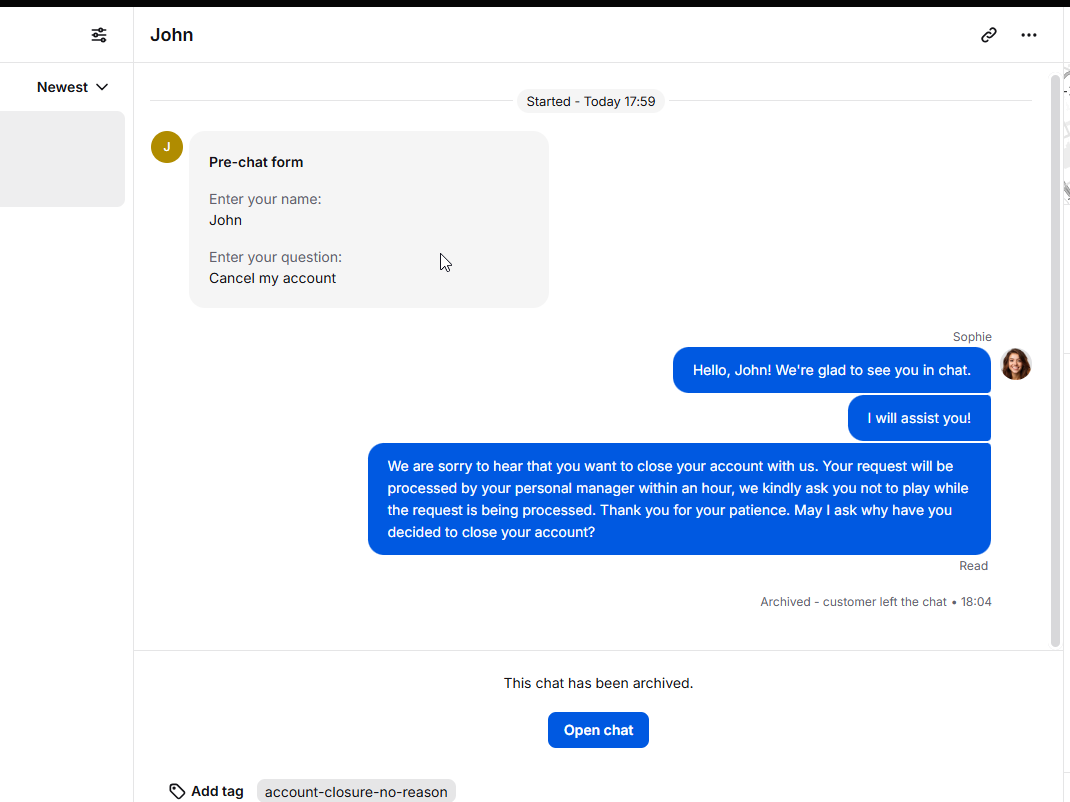Screen dimensions: 1070x802
Task: Copy the chat link icon
Action: tap(989, 35)
